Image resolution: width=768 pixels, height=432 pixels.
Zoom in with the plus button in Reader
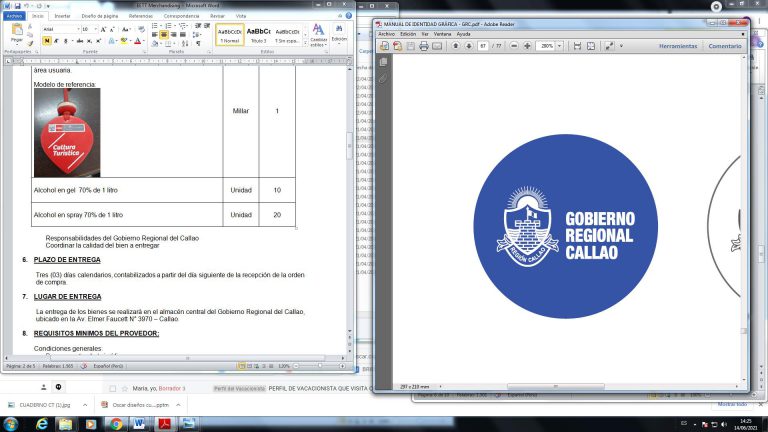pyautogui.click(x=527, y=46)
